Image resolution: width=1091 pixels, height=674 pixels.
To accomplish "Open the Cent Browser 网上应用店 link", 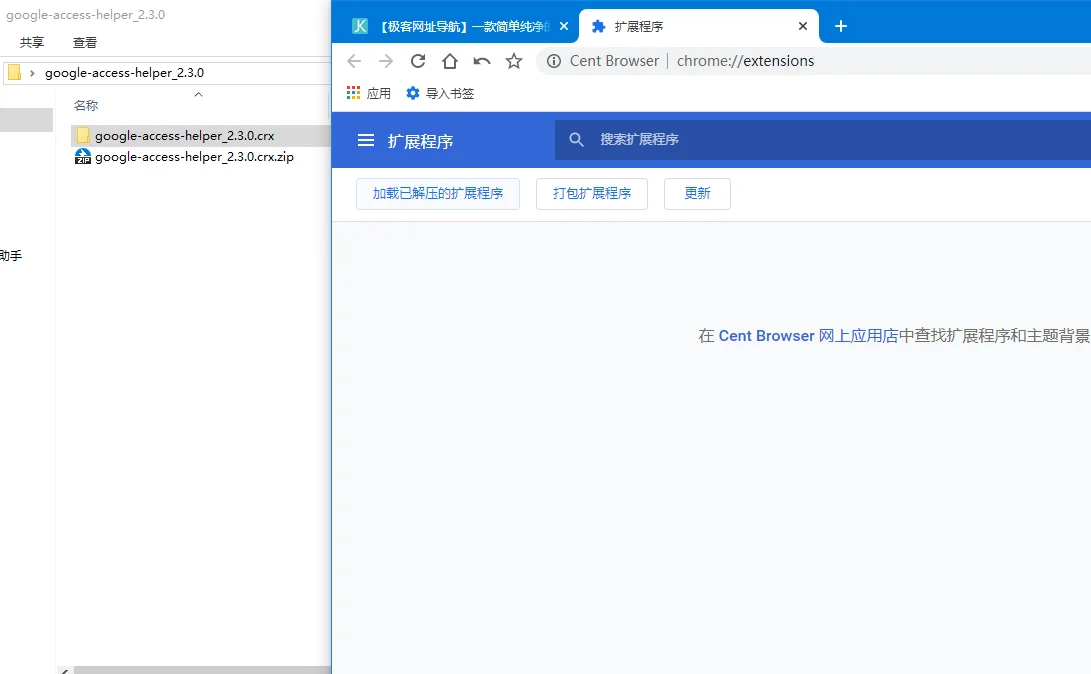I will [x=808, y=336].
